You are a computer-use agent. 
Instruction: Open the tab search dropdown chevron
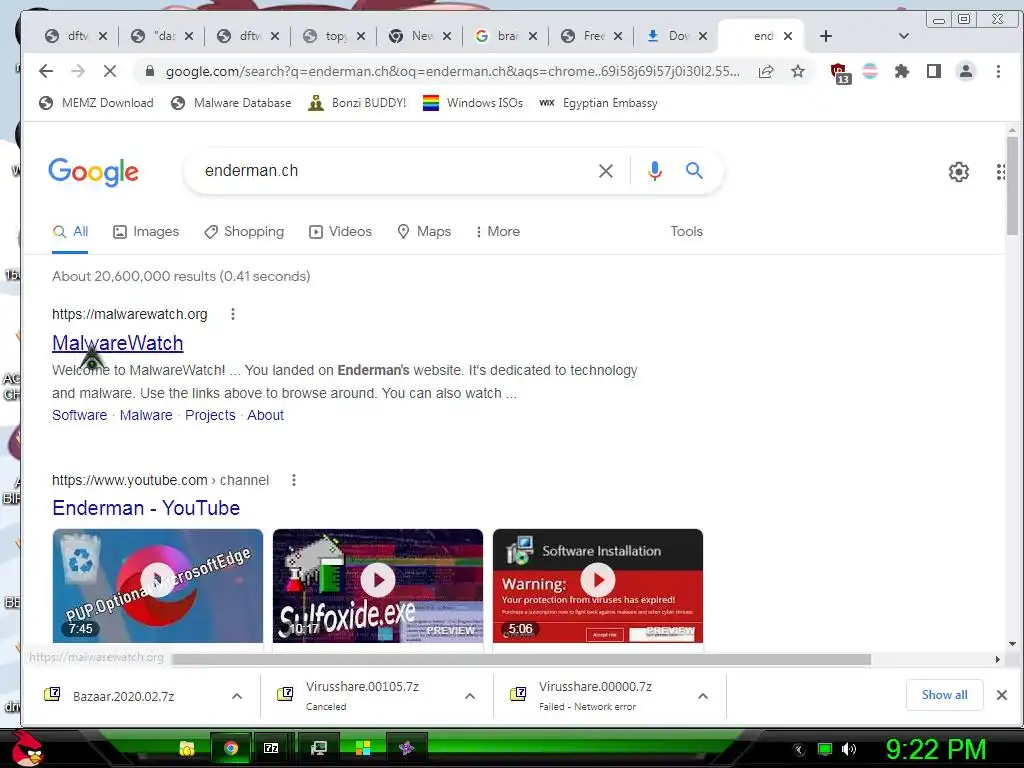(904, 36)
